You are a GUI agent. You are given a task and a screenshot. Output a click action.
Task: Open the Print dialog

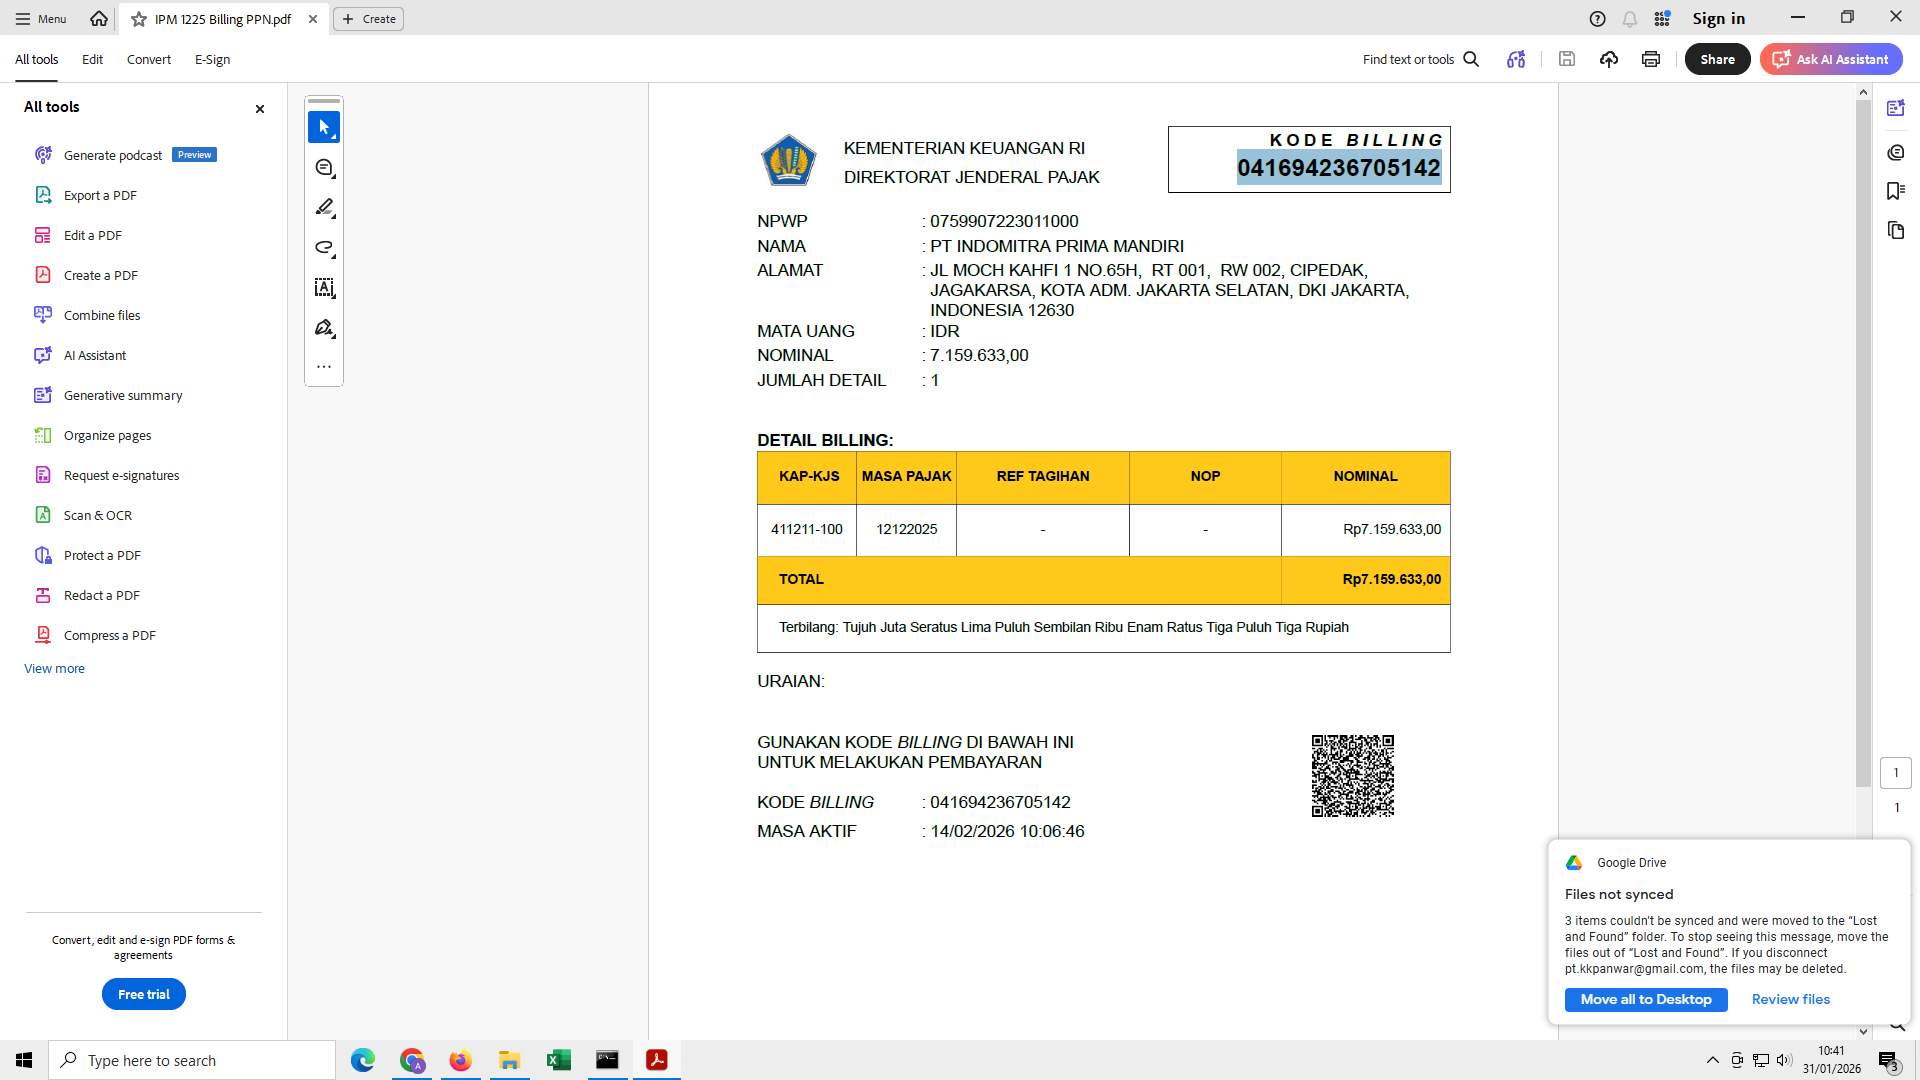coord(1650,59)
